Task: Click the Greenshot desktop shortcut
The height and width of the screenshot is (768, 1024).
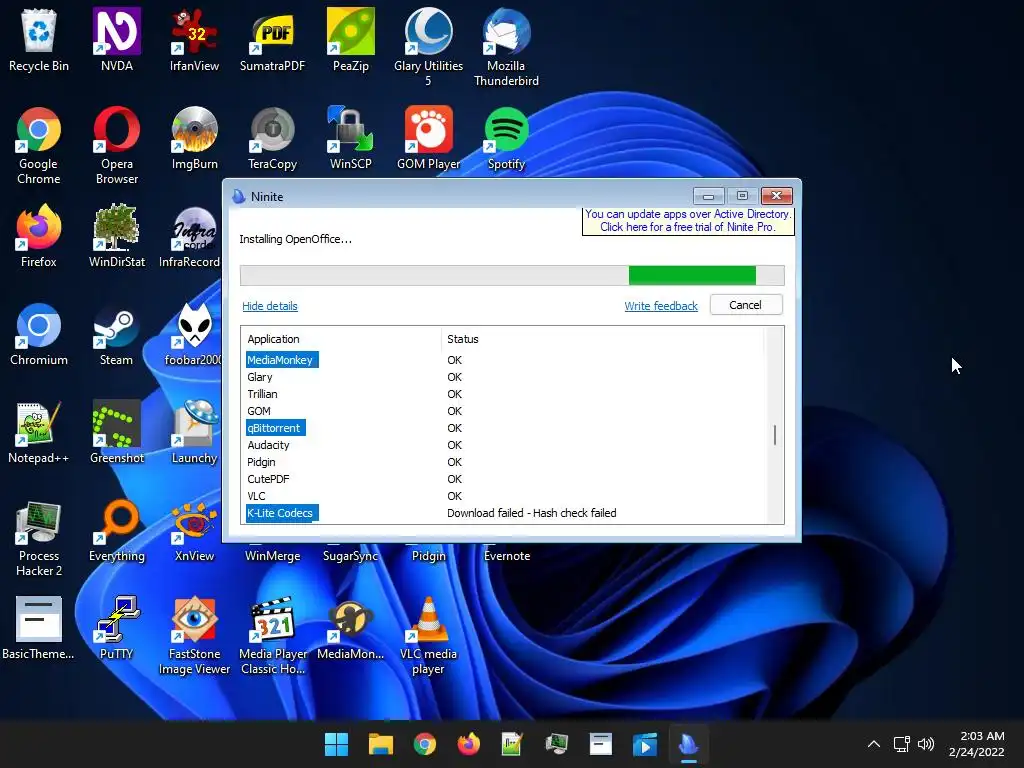Action: click(117, 432)
